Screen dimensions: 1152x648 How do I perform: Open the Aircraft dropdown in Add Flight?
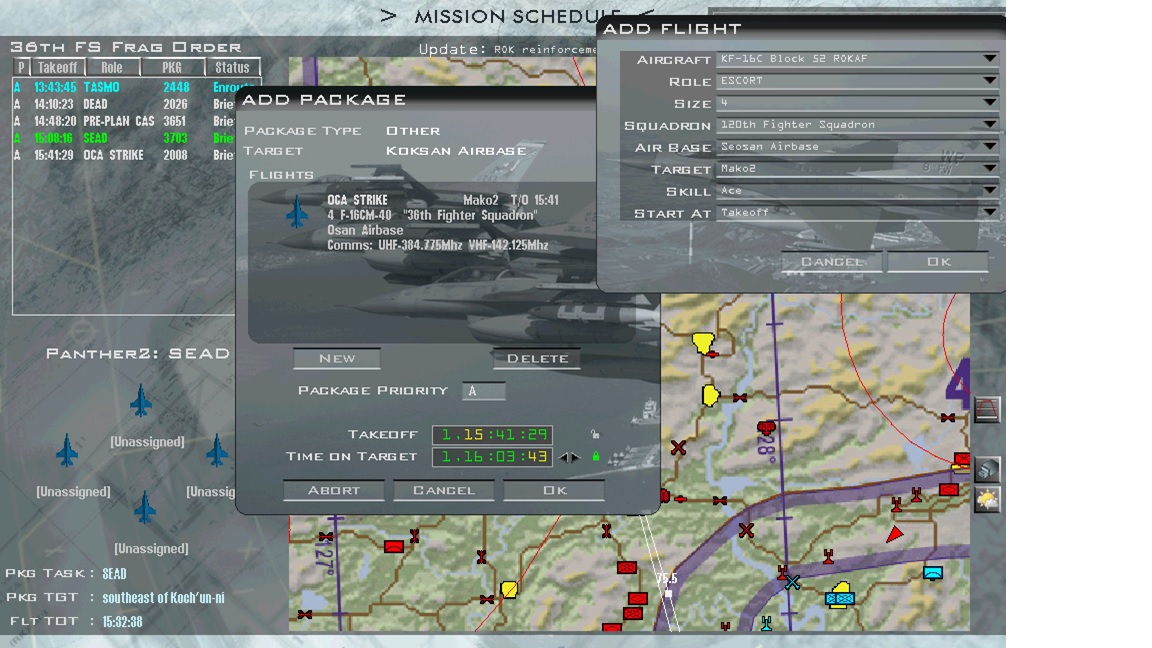[857, 59]
